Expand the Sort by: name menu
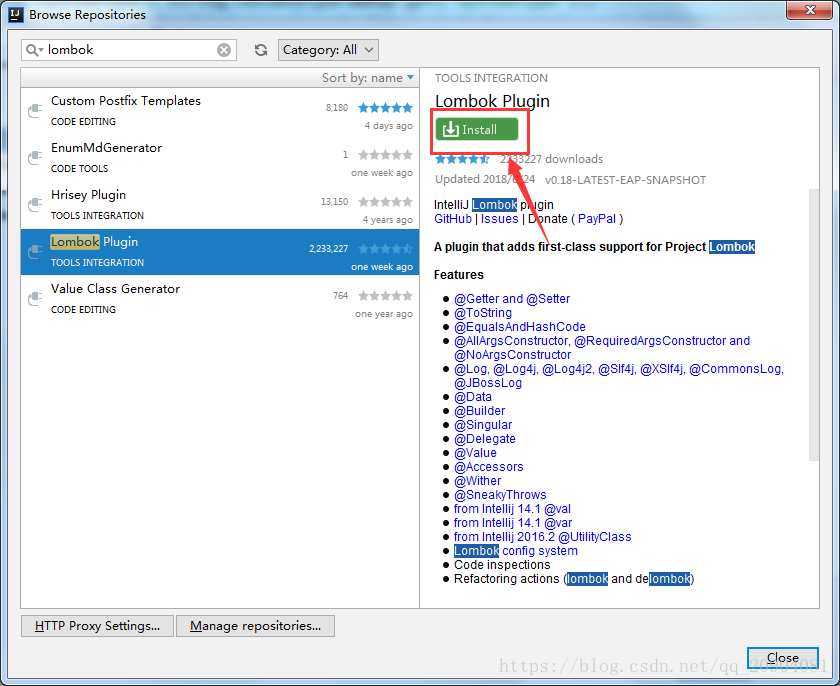 (x=367, y=78)
